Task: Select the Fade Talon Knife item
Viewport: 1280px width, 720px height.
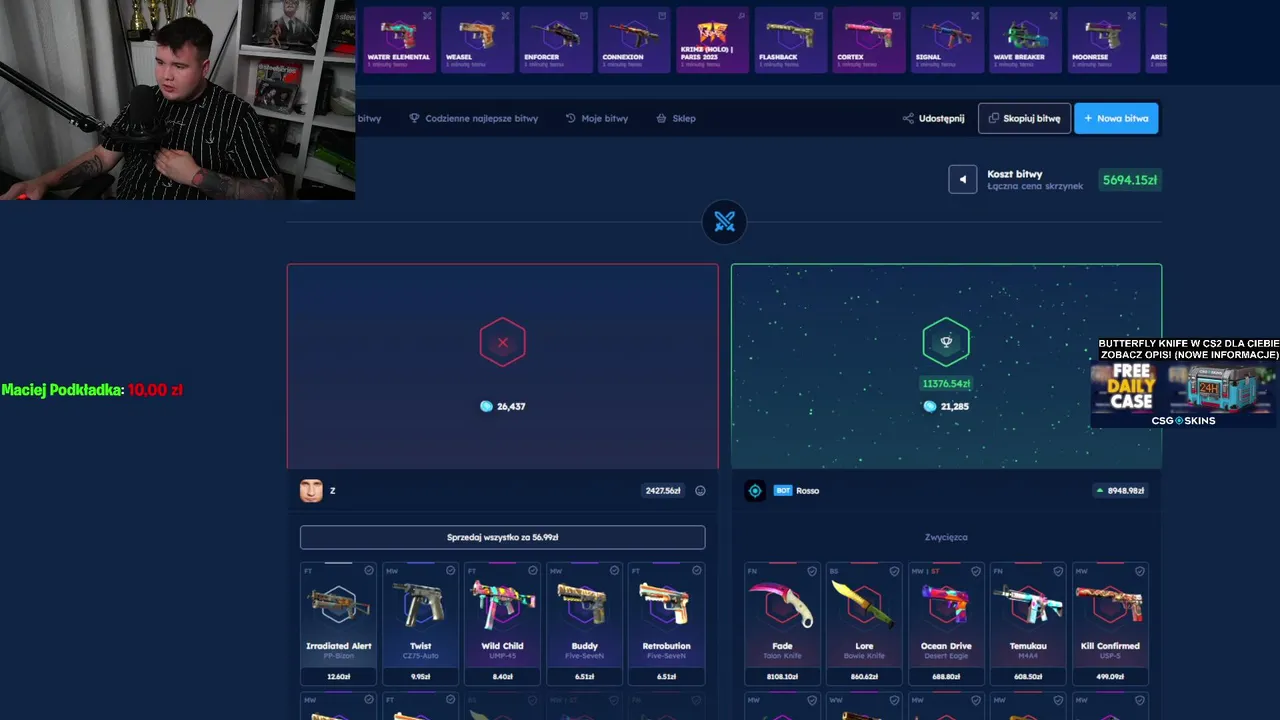Action: click(782, 623)
